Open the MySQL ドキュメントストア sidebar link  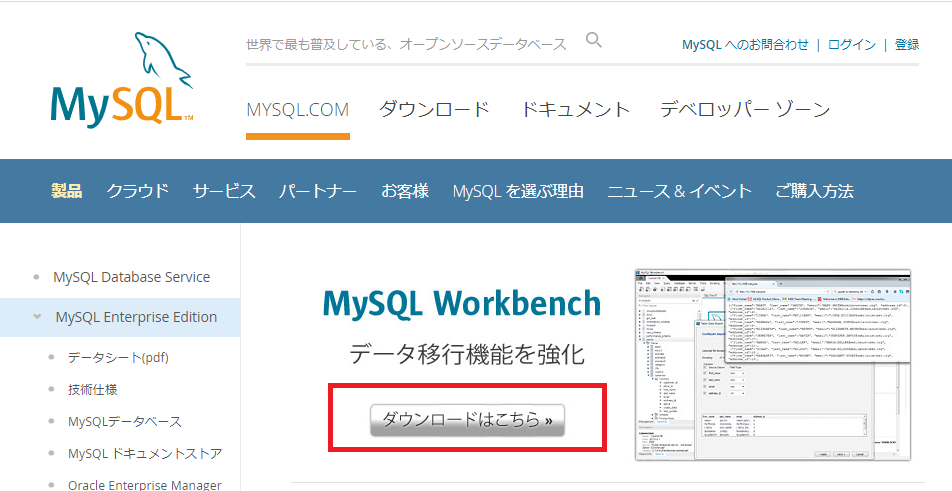click(x=145, y=454)
